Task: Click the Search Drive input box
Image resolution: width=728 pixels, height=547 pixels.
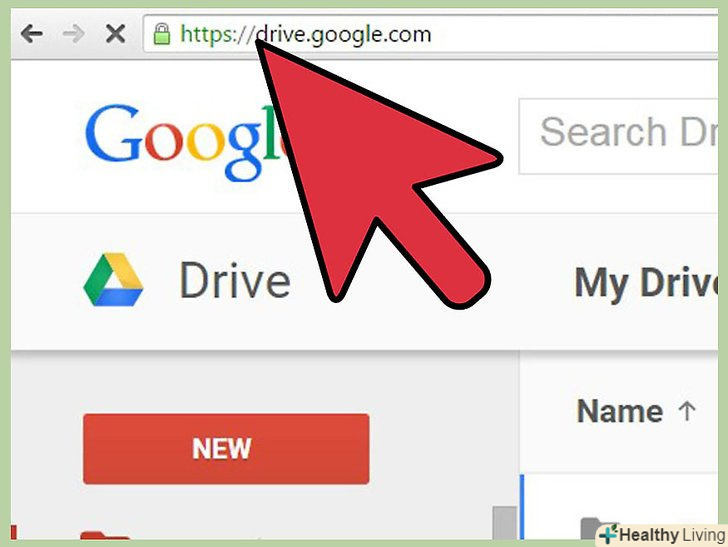Action: tap(618, 136)
